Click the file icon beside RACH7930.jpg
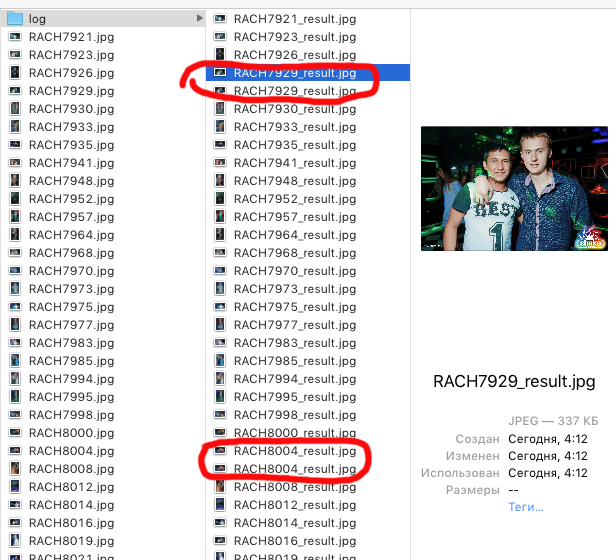 pyautogui.click(x=15, y=108)
